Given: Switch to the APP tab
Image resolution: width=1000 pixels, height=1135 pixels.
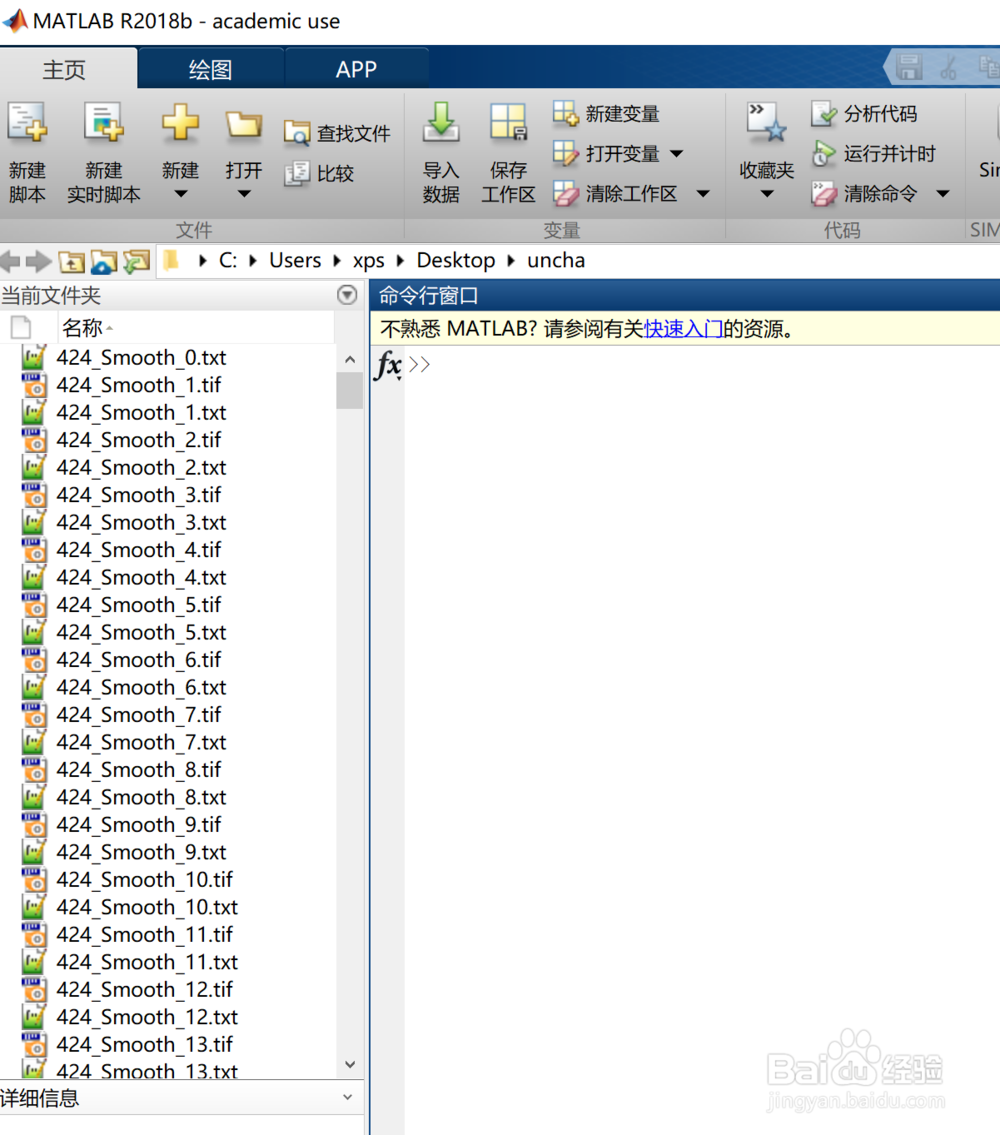Looking at the screenshot, I should [356, 69].
